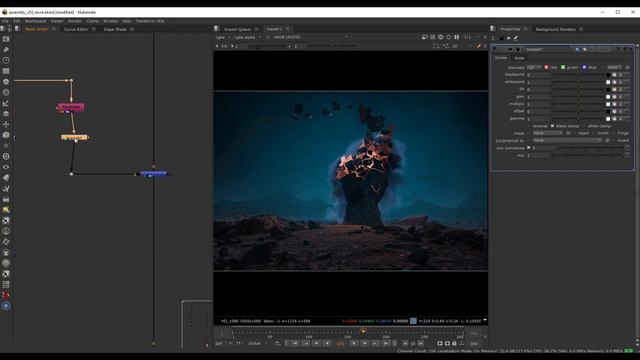Open the mask channel dropdown
This screenshot has height=360, width=640.
pos(547,133)
